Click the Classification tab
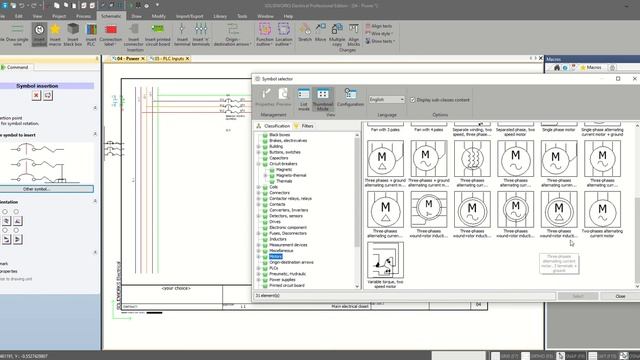This screenshot has width=640, height=360. click(x=273, y=126)
